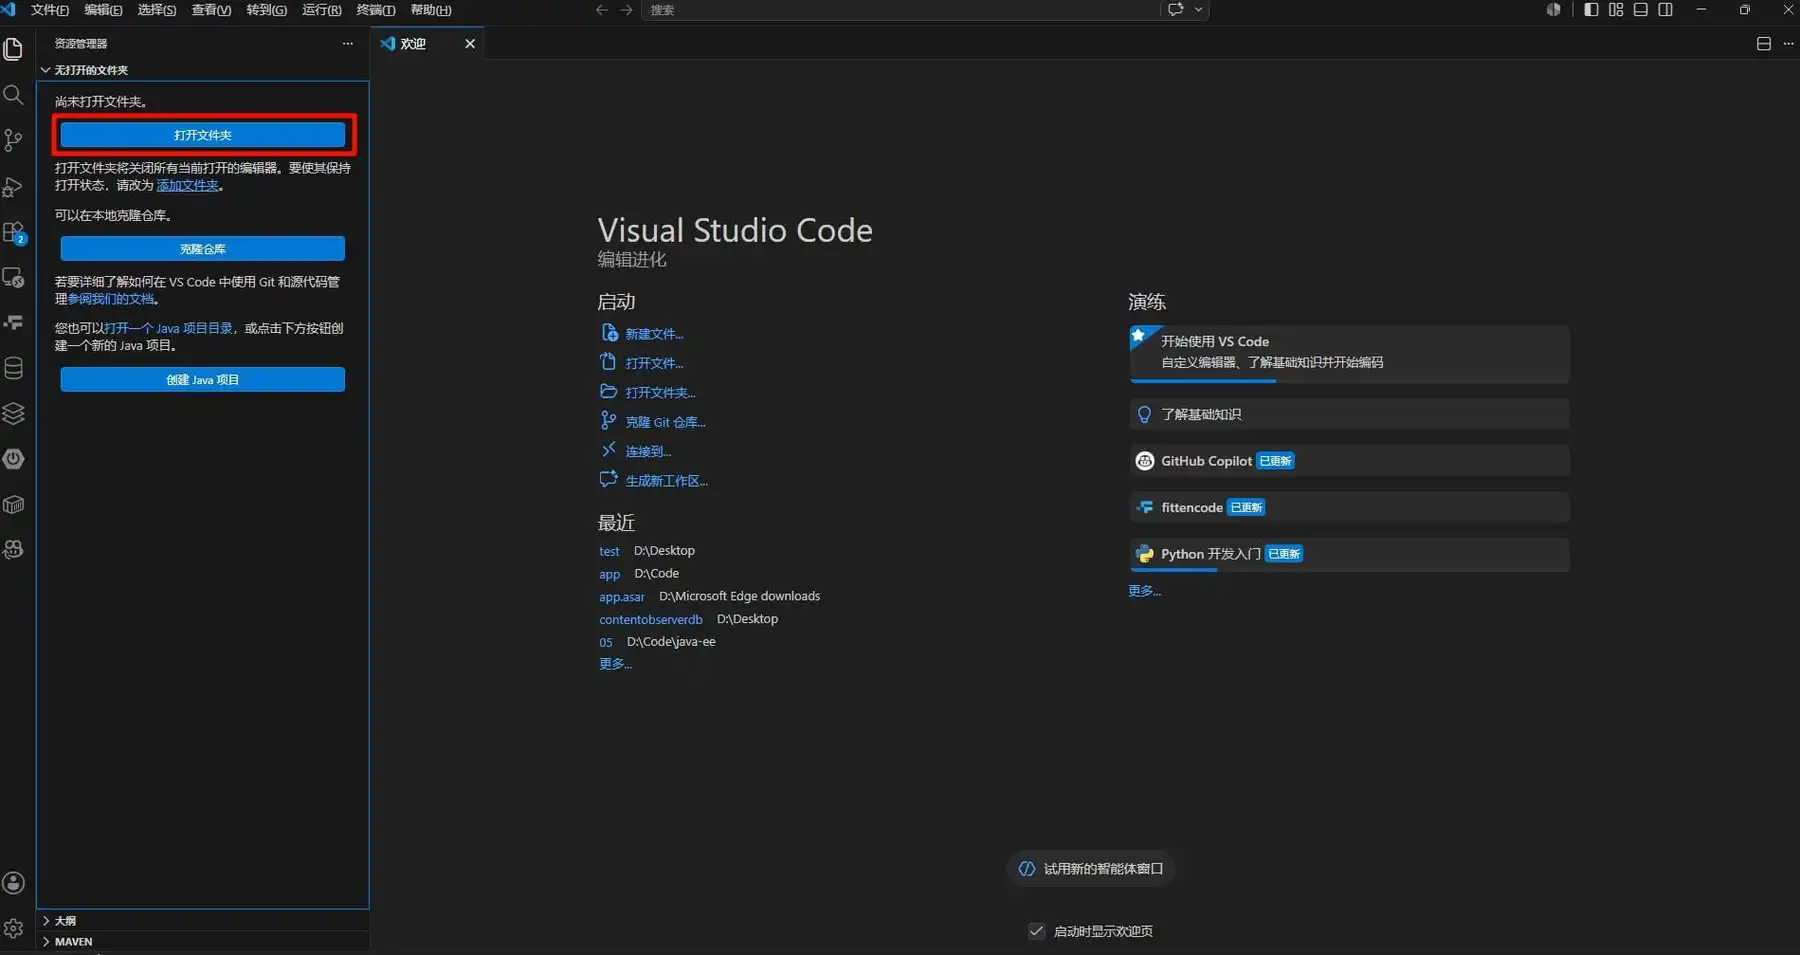The width and height of the screenshot is (1800, 955).
Task: Click the search command center field
Action: click(900, 10)
